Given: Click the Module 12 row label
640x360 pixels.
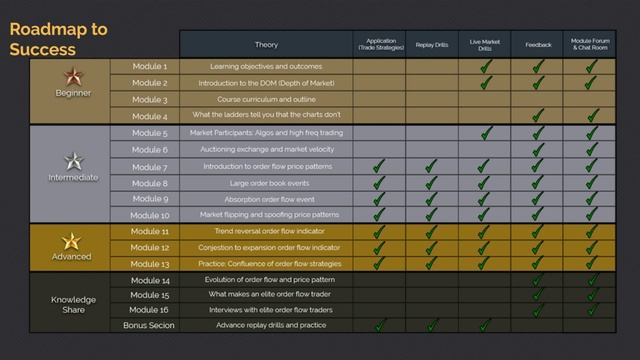Looking at the screenshot, I should (149, 248).
